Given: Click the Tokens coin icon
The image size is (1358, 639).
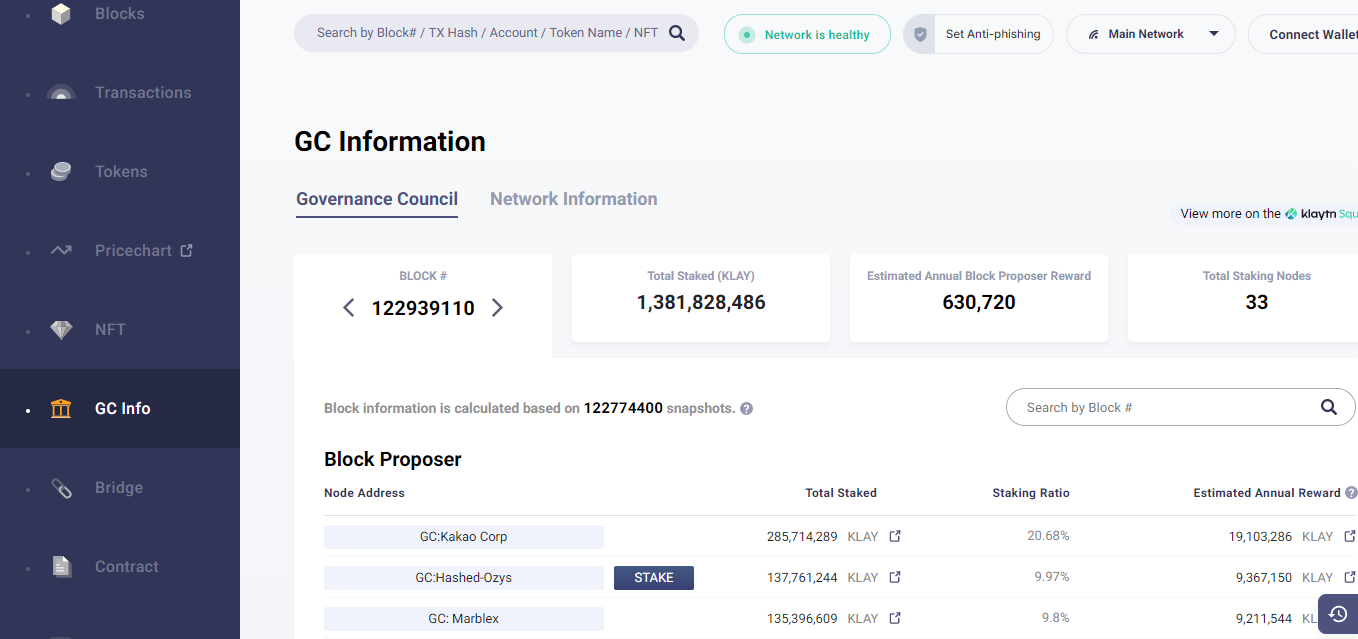Looking at the screenshot, I should coord(61,171).
